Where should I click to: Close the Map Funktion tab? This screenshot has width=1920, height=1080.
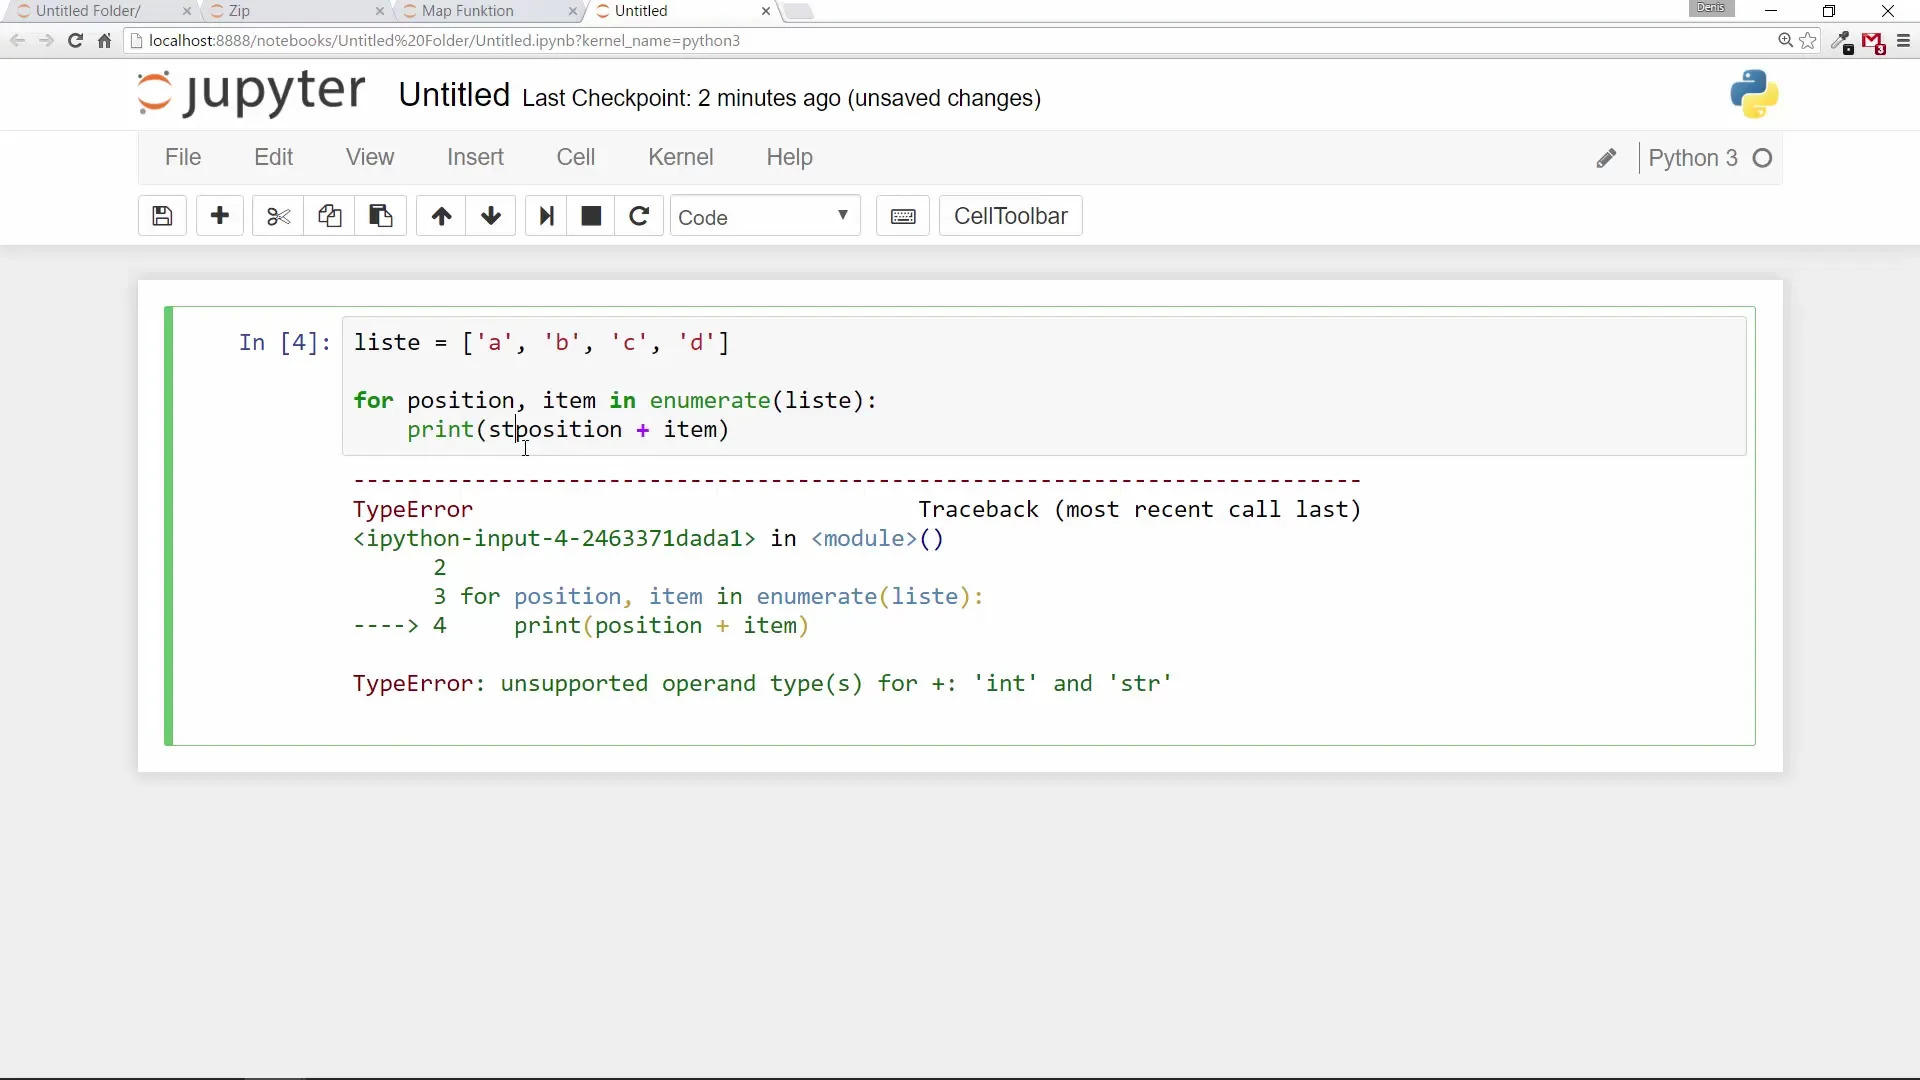tap(572, 11)
